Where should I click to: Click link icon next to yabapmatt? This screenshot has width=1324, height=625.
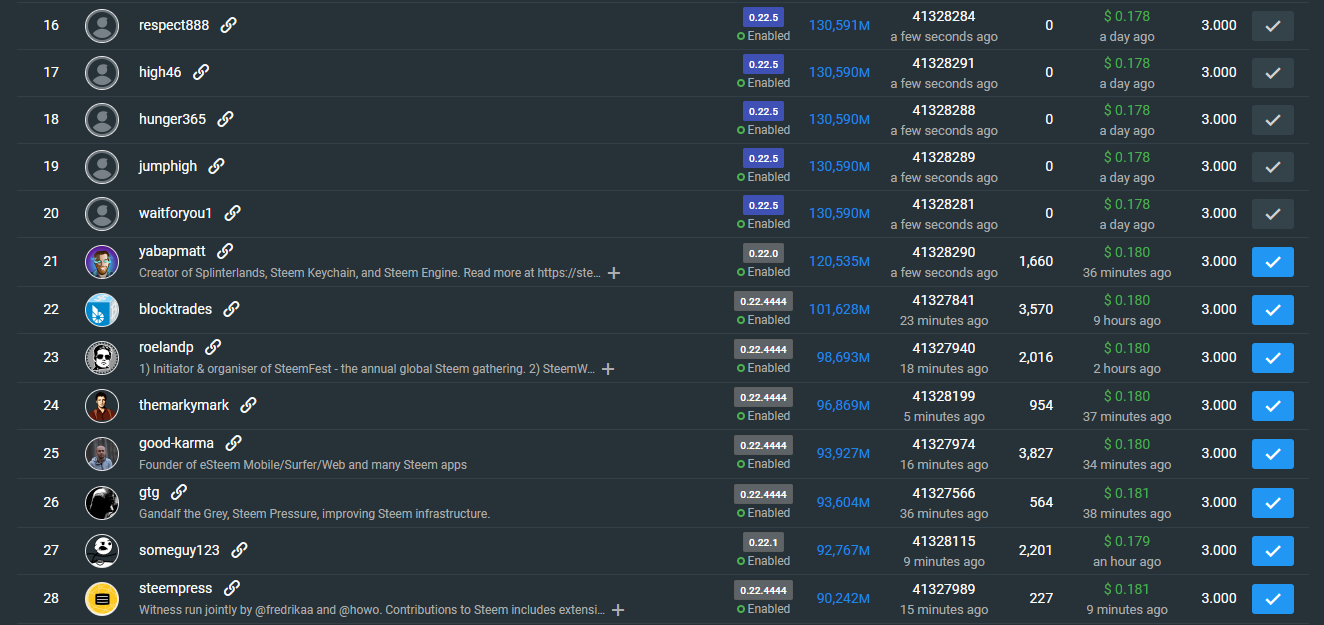coord(225,251)
